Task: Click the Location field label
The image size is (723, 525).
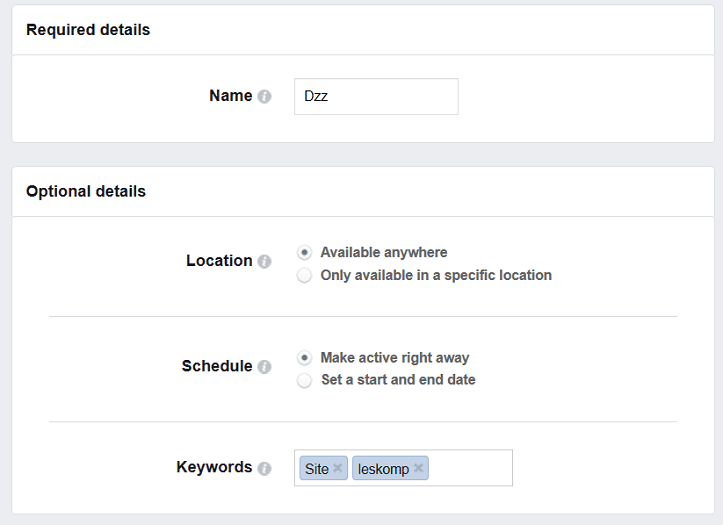Action: point(219,261)
